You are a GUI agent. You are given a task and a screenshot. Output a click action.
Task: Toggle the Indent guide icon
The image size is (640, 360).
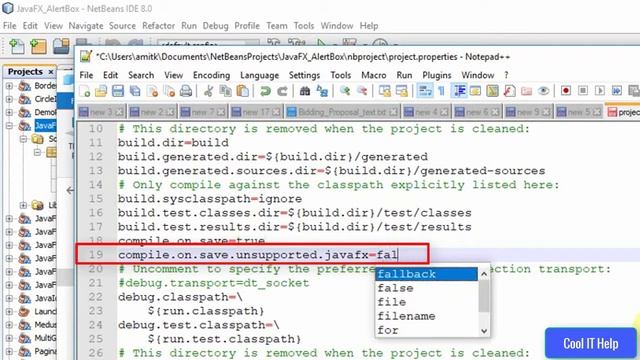point(460,91)
